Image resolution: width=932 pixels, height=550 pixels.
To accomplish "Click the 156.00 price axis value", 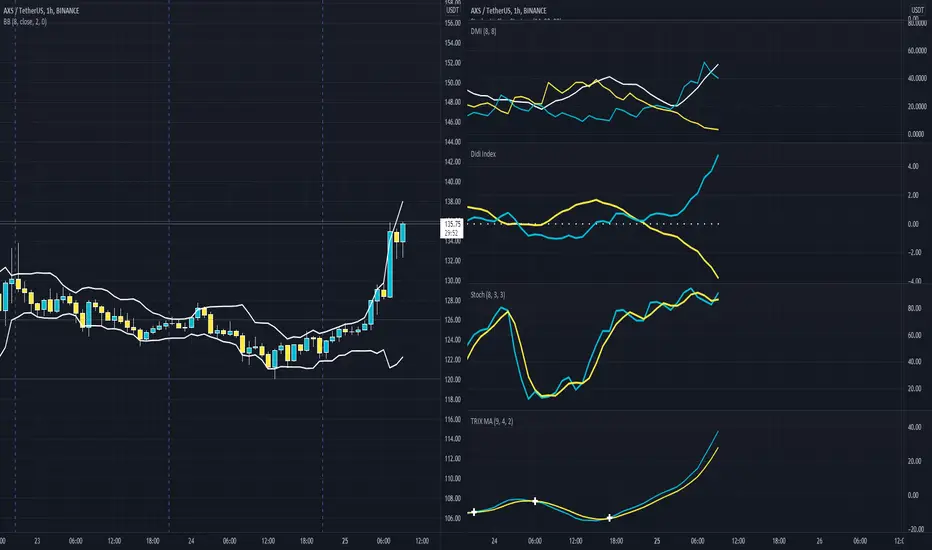I will (x=452, y=23).
